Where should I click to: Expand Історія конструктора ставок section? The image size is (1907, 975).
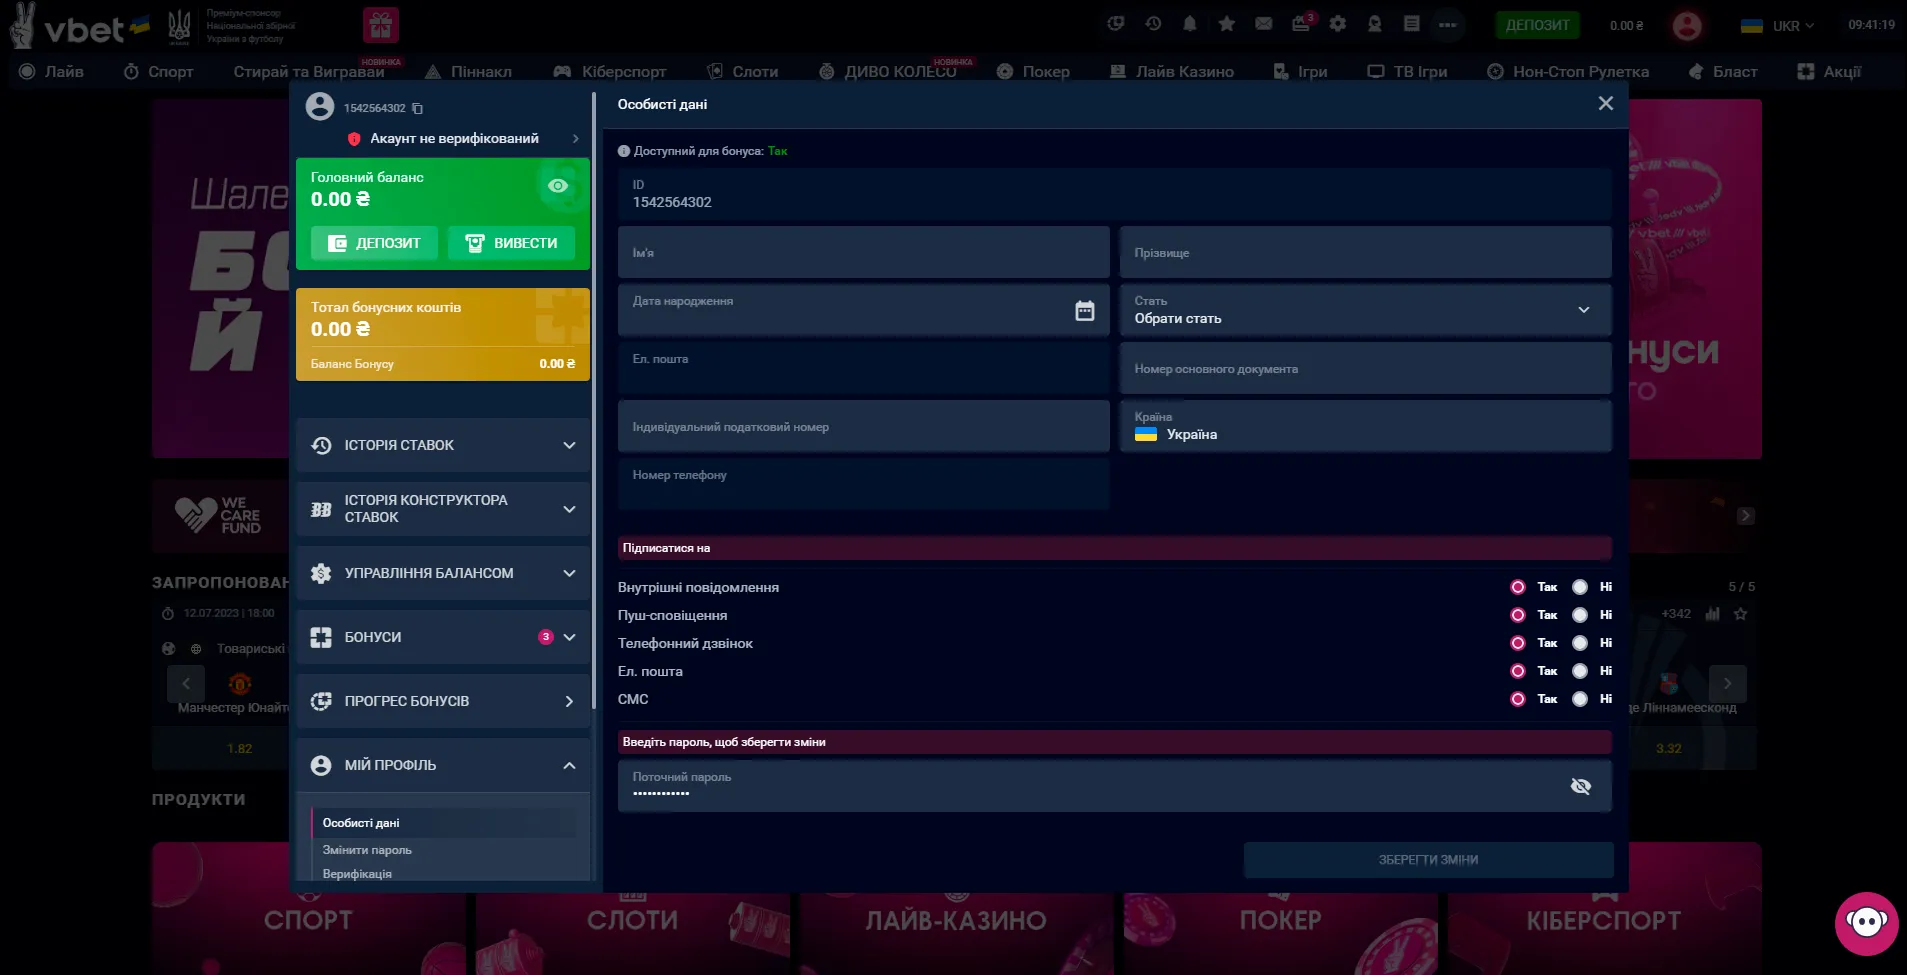443,509
